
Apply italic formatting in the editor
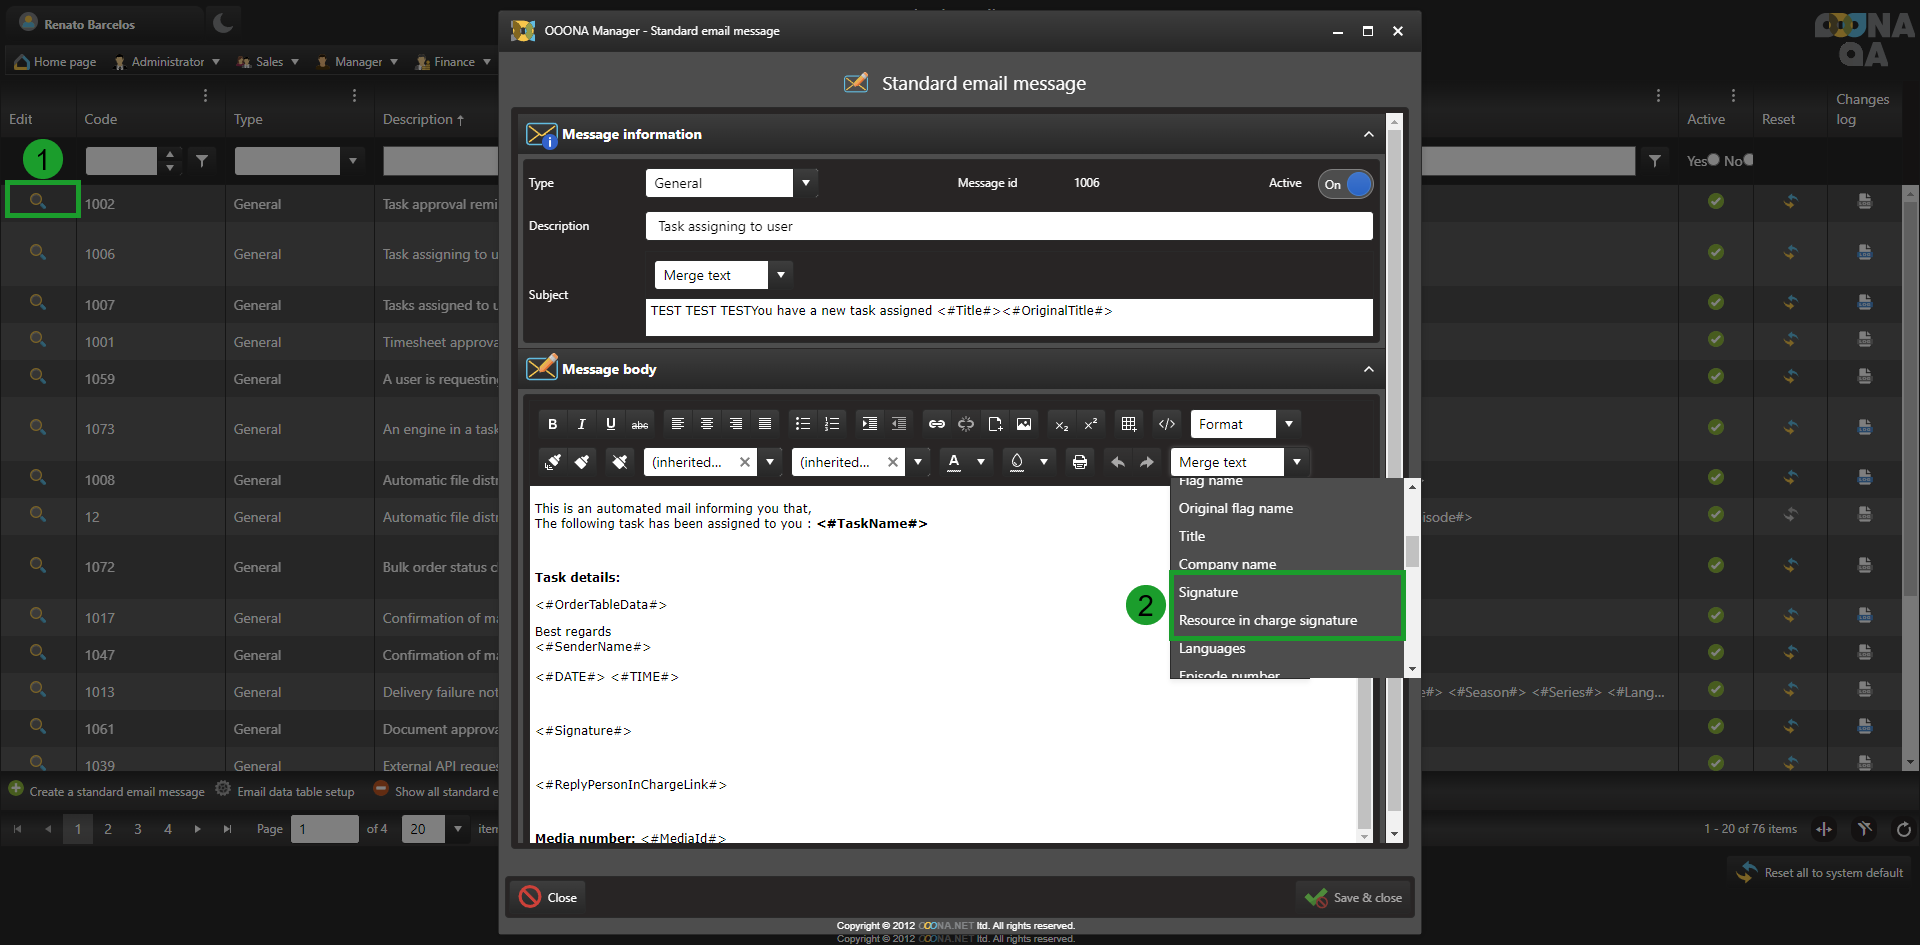tap(581, 424)
